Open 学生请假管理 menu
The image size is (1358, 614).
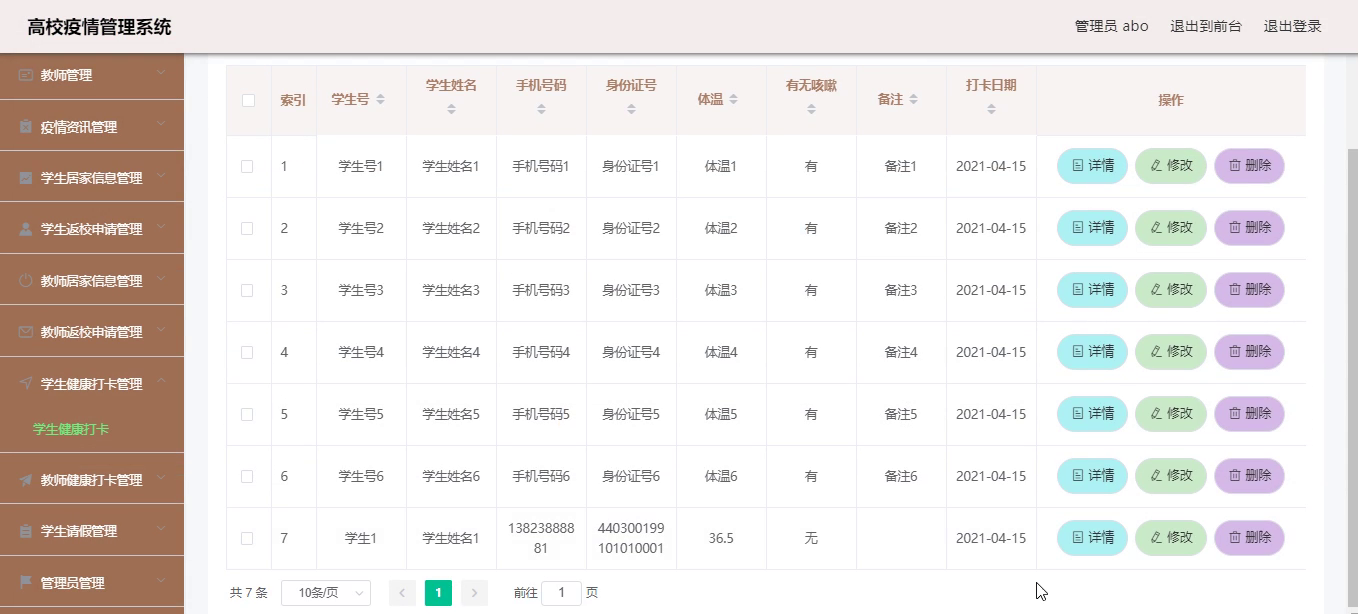(x=92, y=531)
